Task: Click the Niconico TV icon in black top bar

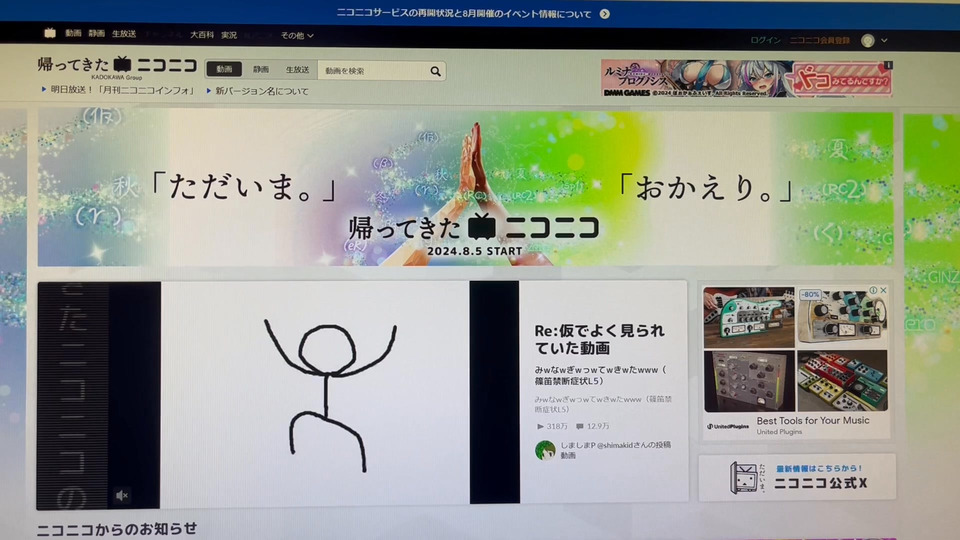Action: [x=50, y=33]
